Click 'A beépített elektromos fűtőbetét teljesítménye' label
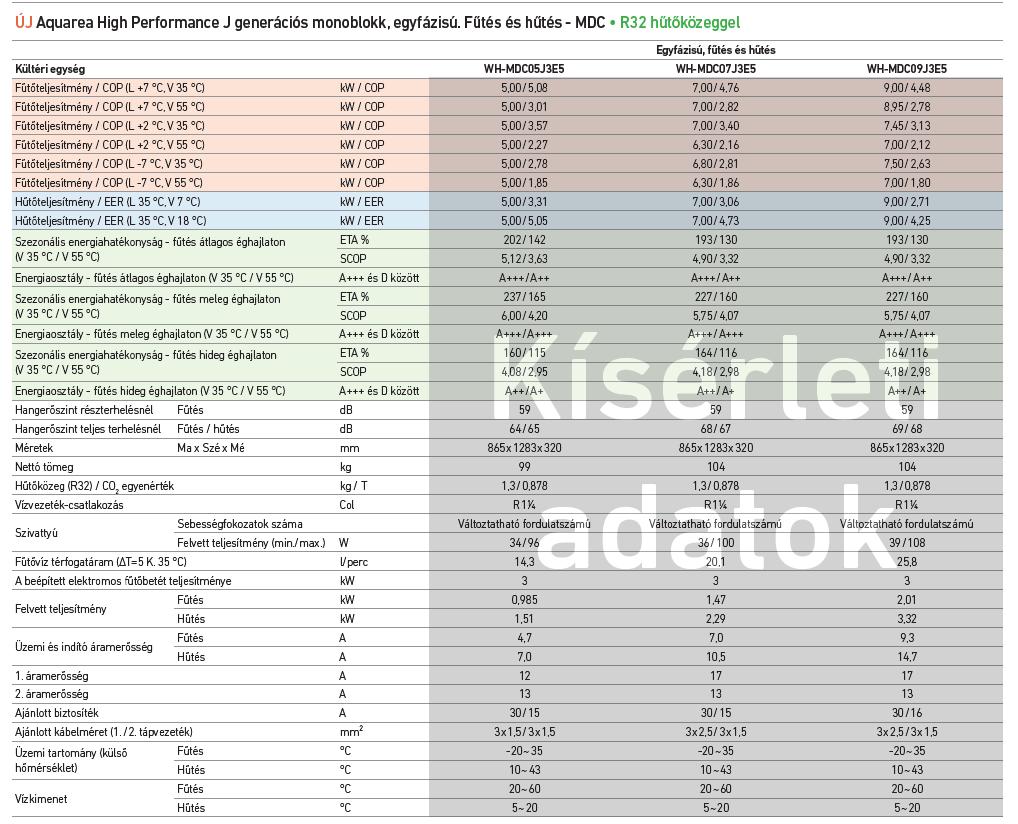This screenshot has width=1018, height=824. pos(123,581)
